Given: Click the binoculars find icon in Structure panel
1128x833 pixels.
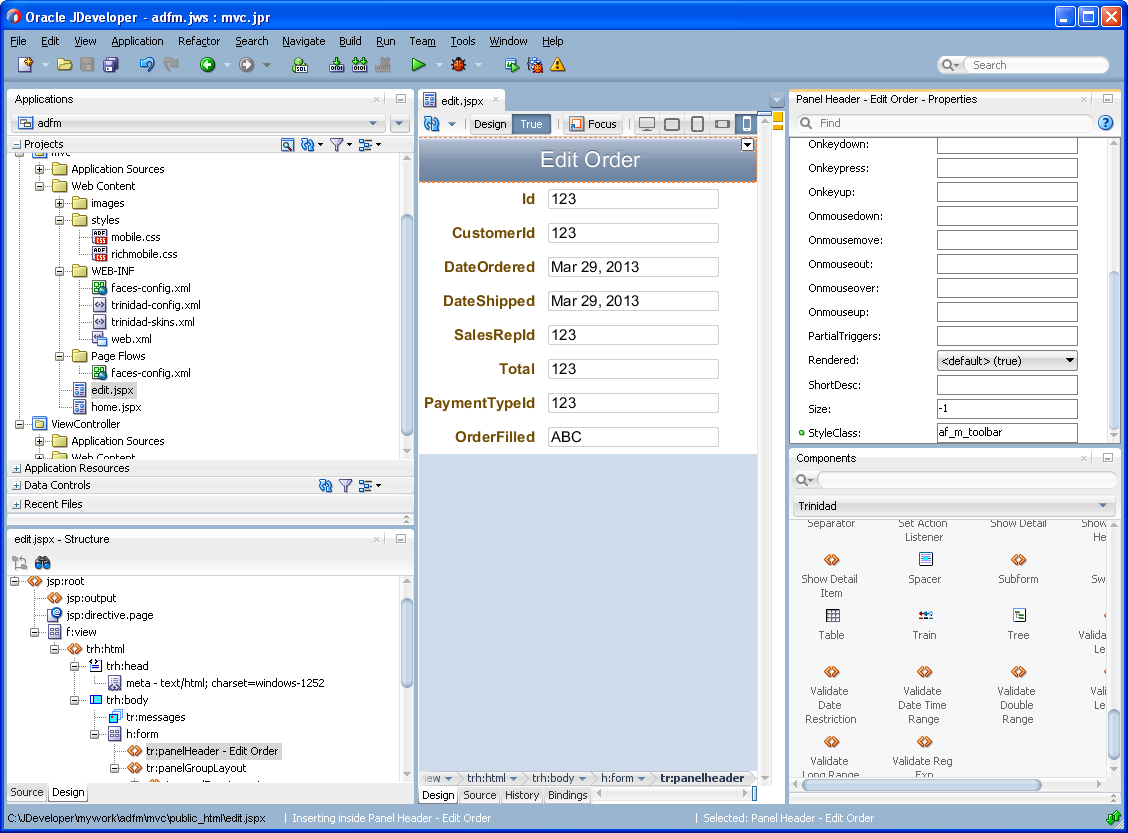Looking at the screenshot, I should pyautogui.click(x=43, y=563).
